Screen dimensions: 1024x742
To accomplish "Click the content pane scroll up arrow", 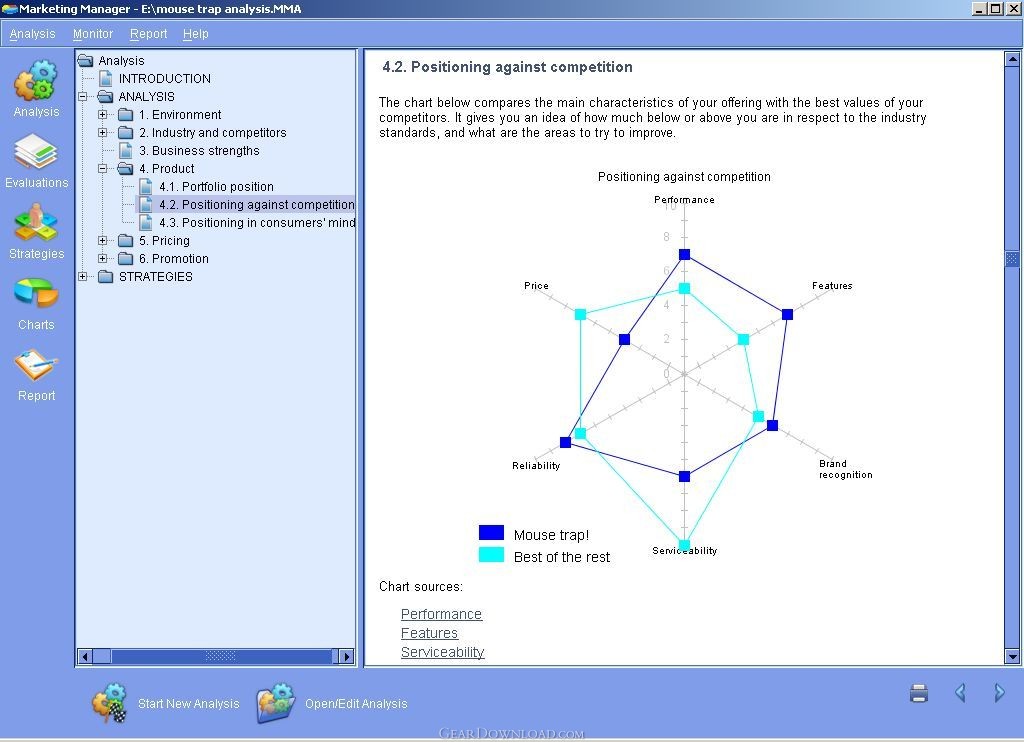I will tap(1012, 59).
